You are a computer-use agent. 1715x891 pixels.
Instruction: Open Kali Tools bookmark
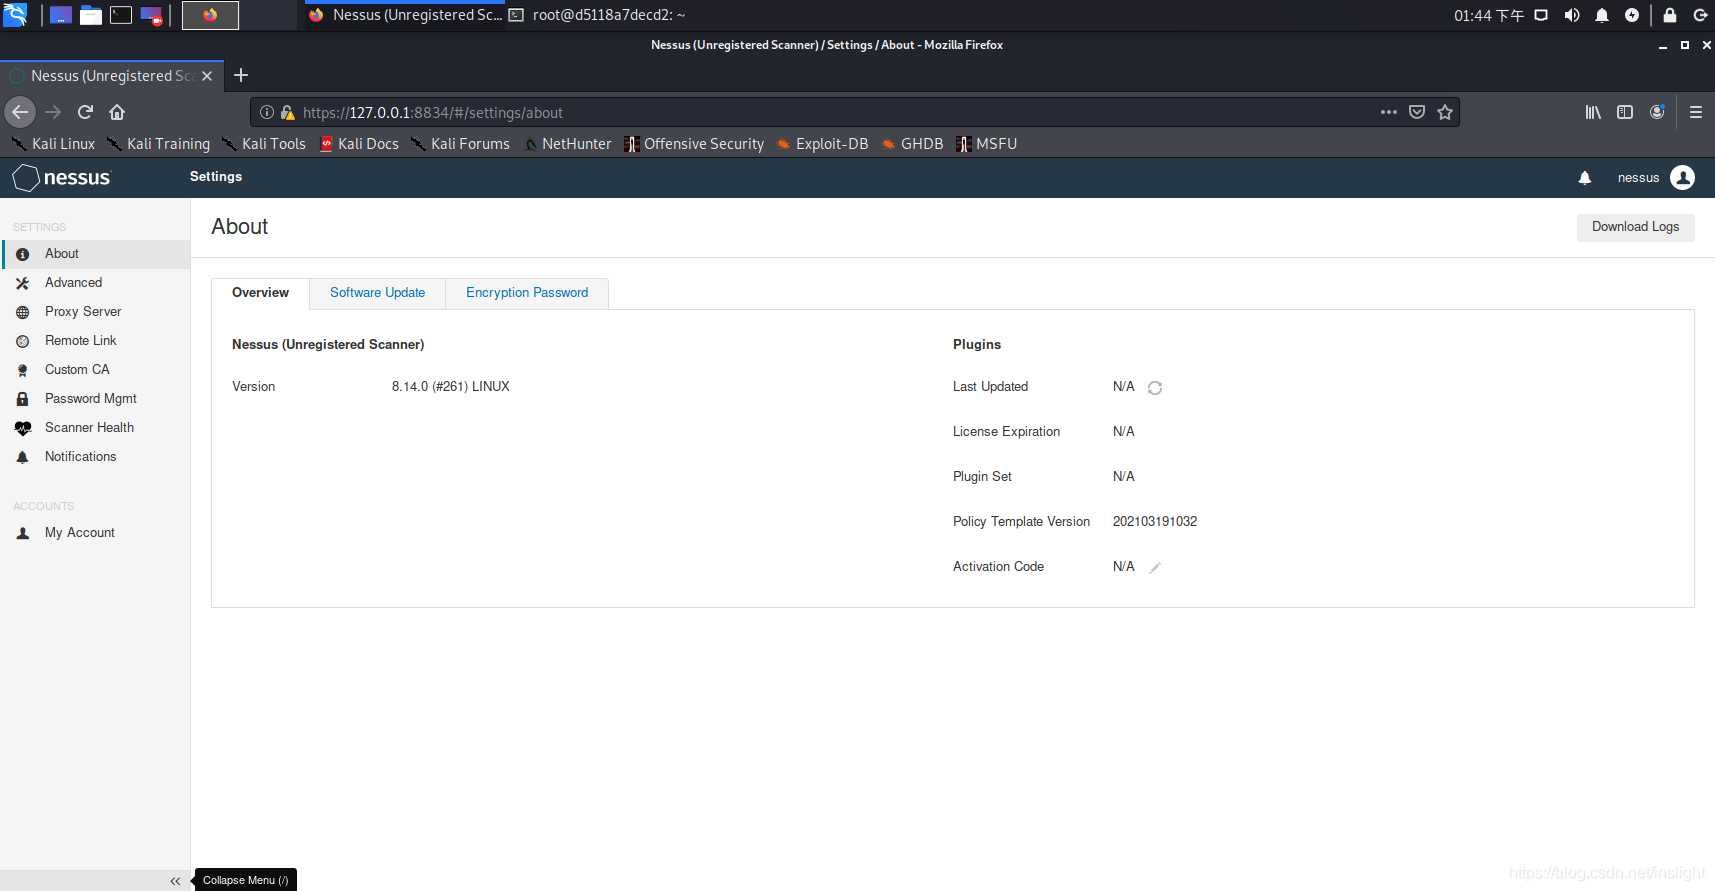click(x=263, y=144)
